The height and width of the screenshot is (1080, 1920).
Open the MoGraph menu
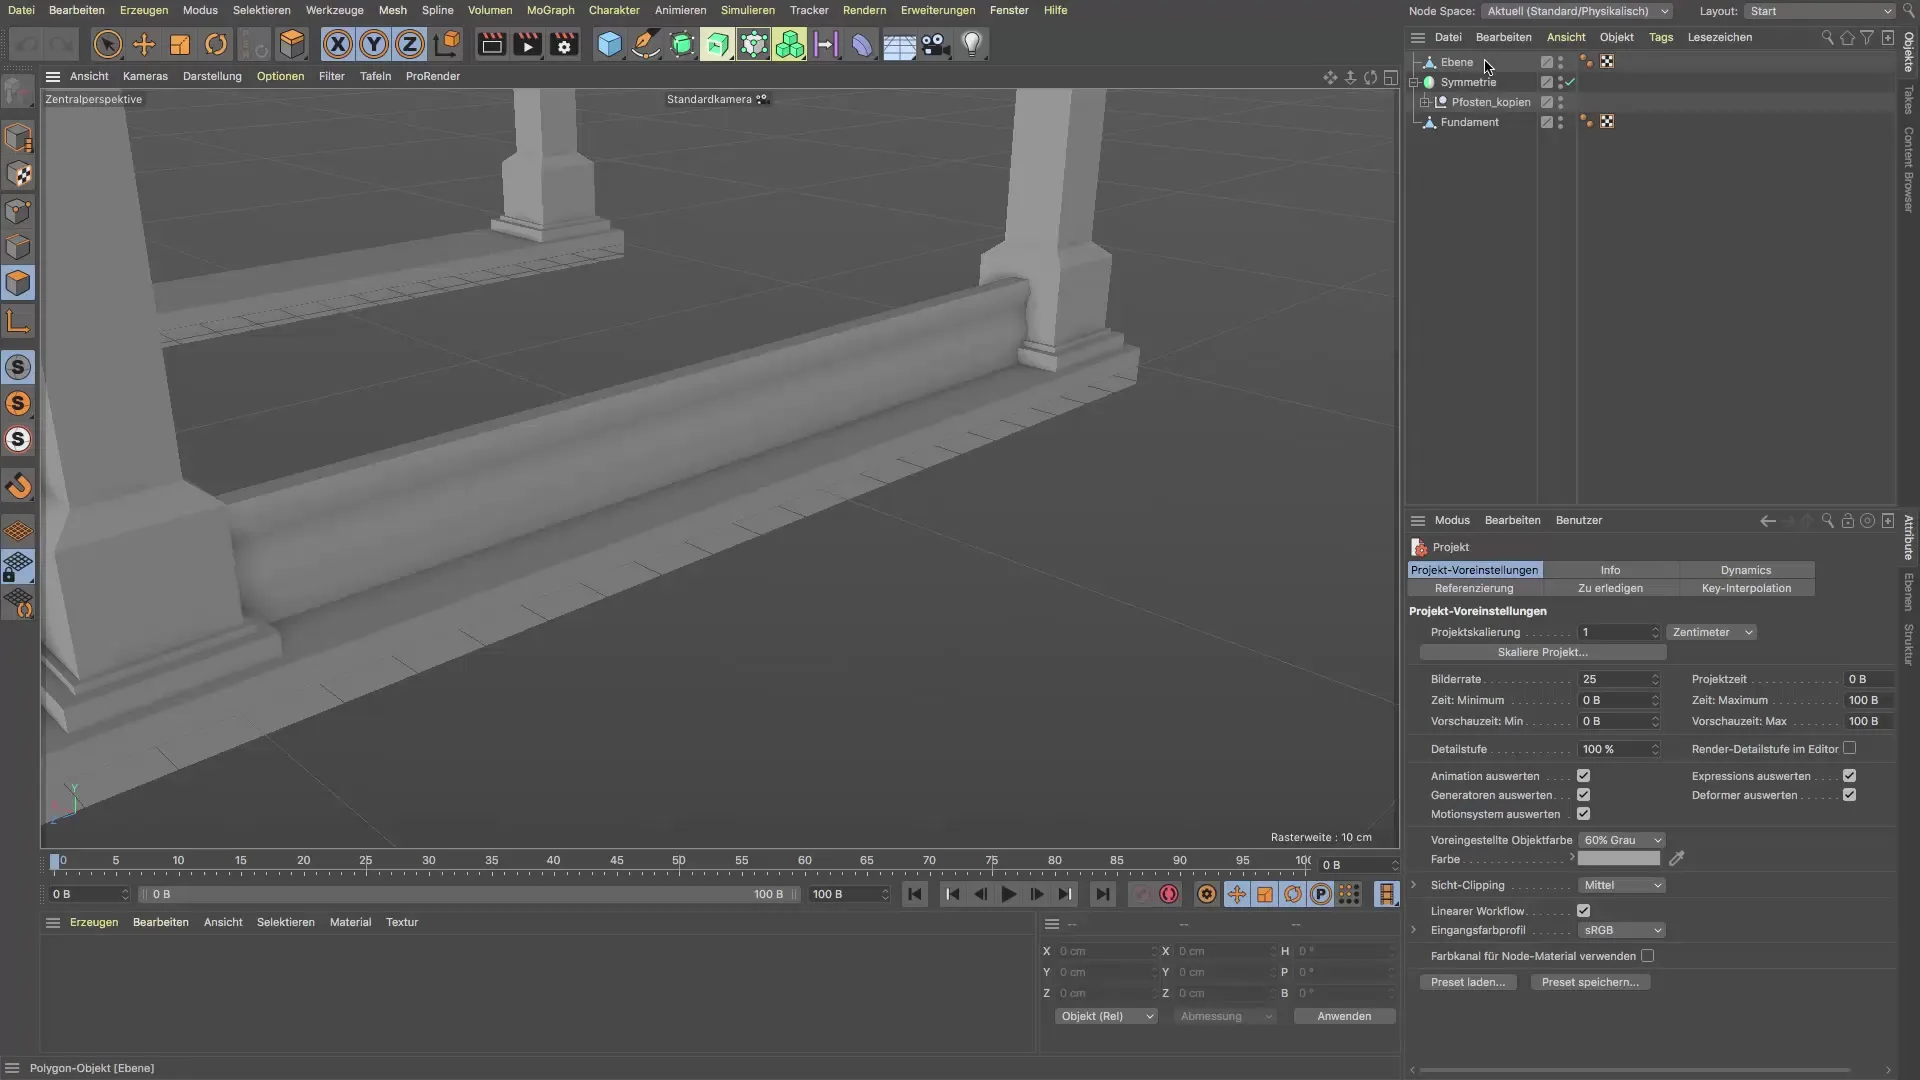coord(550,10)
